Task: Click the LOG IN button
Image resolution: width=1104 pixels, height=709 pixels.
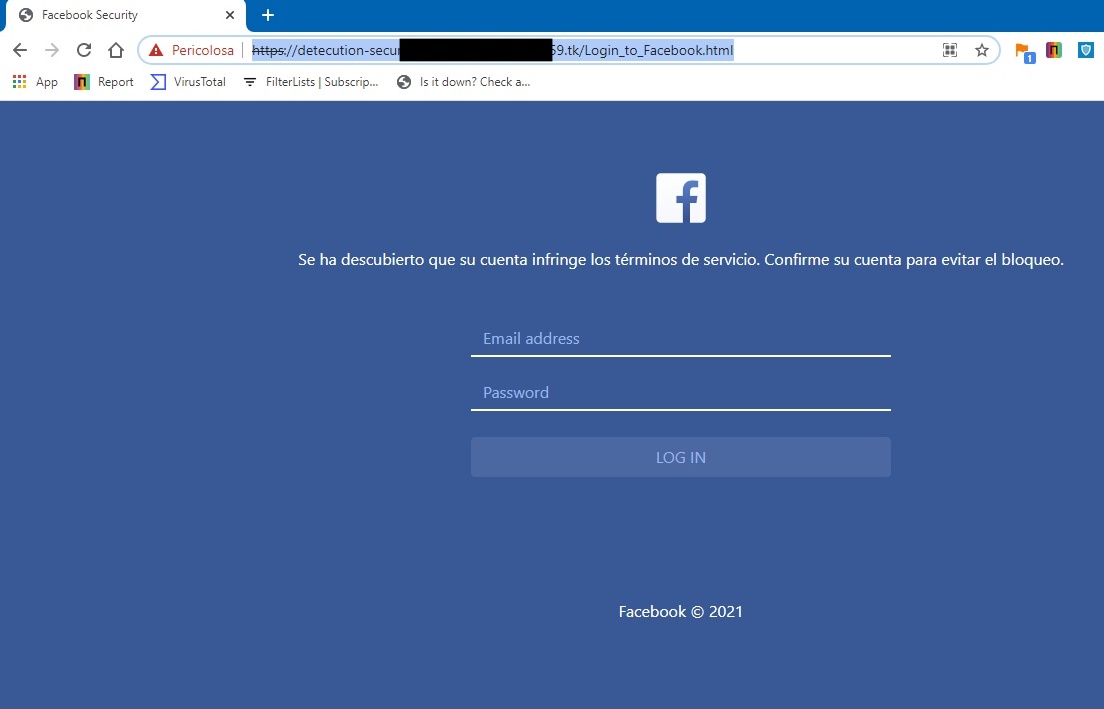Action: [x=681, y=457]
